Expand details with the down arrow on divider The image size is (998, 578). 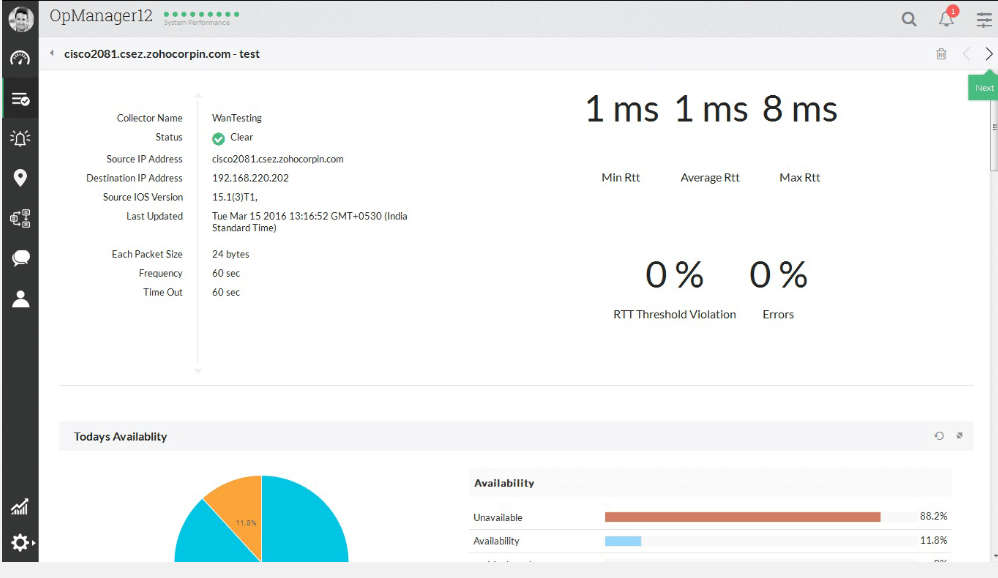coord(198,370)
